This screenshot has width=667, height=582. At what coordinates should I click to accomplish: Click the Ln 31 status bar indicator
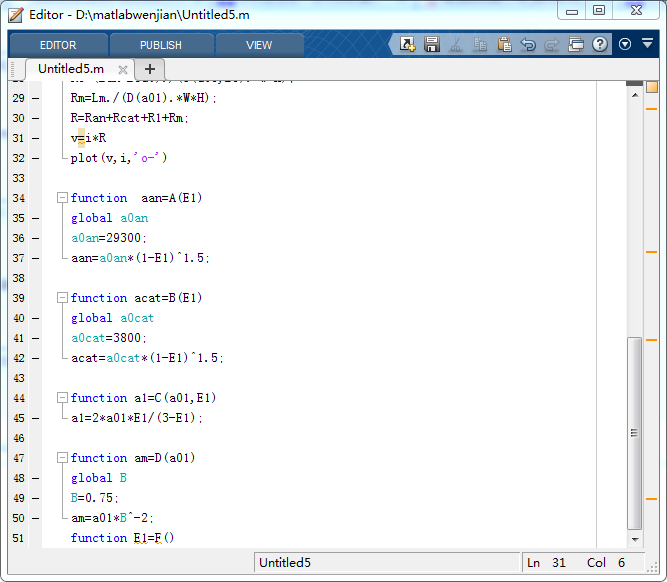click(x=546, y=562)
